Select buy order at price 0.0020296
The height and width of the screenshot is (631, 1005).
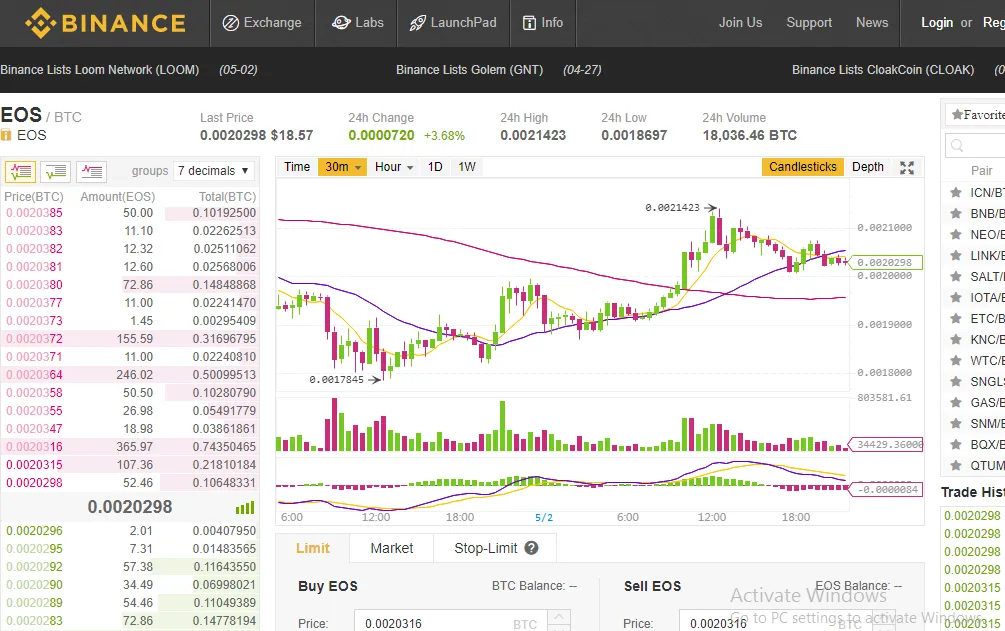[x=130, y=531]
